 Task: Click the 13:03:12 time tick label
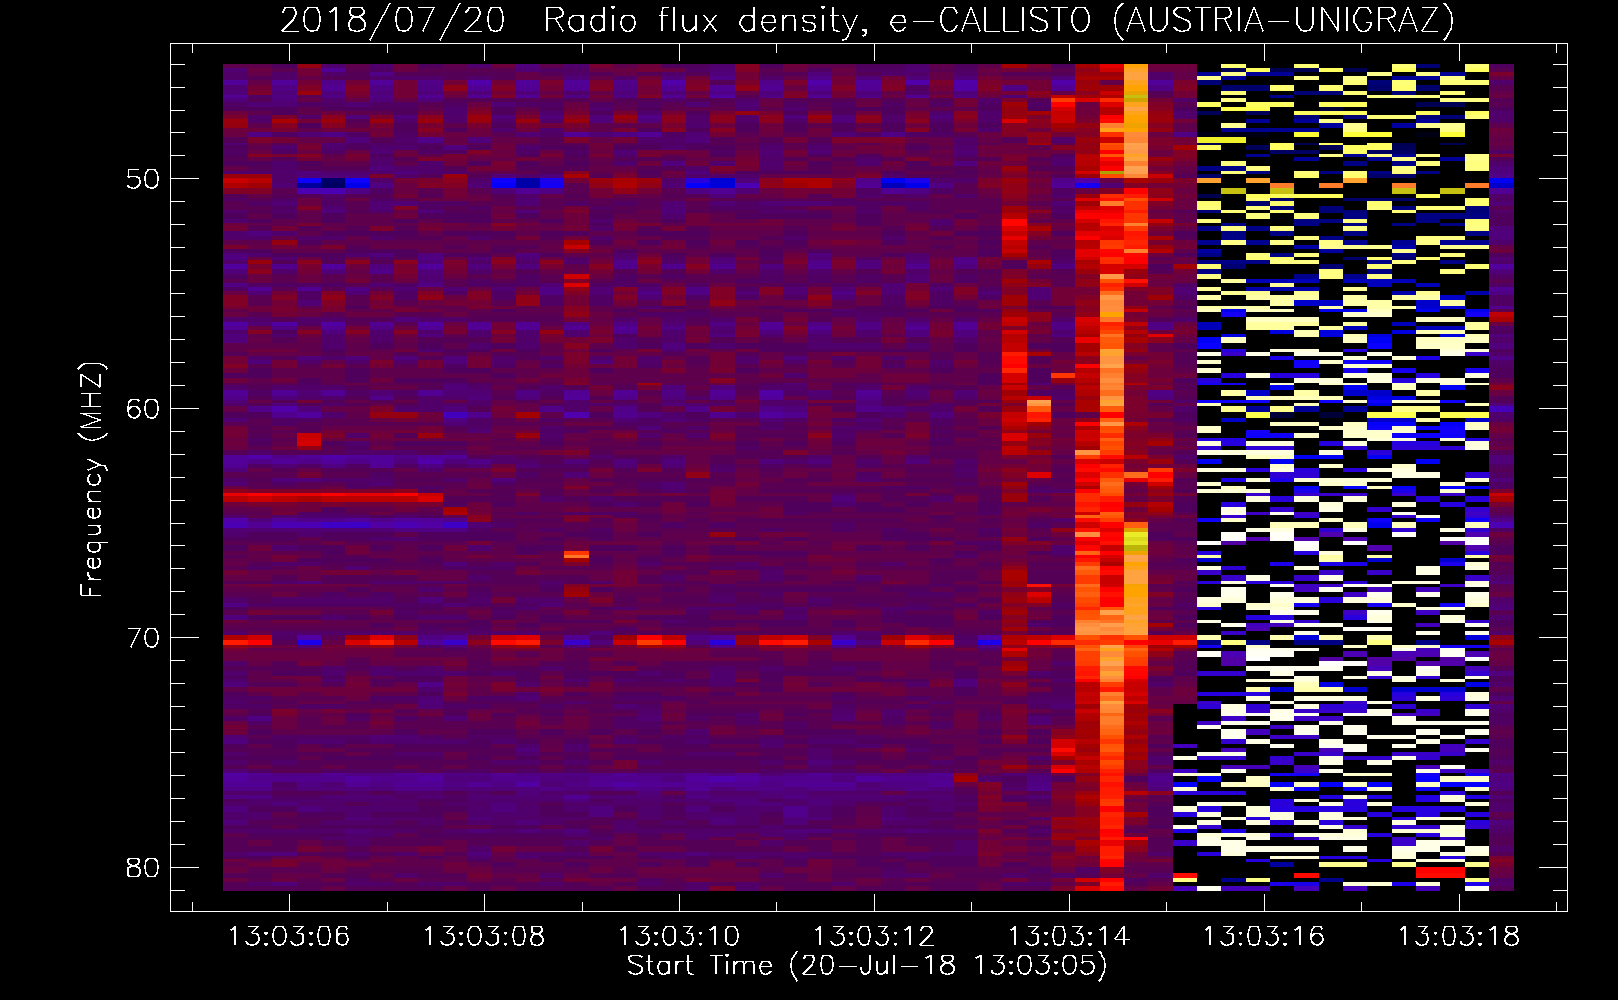click(x=874, y=937)
